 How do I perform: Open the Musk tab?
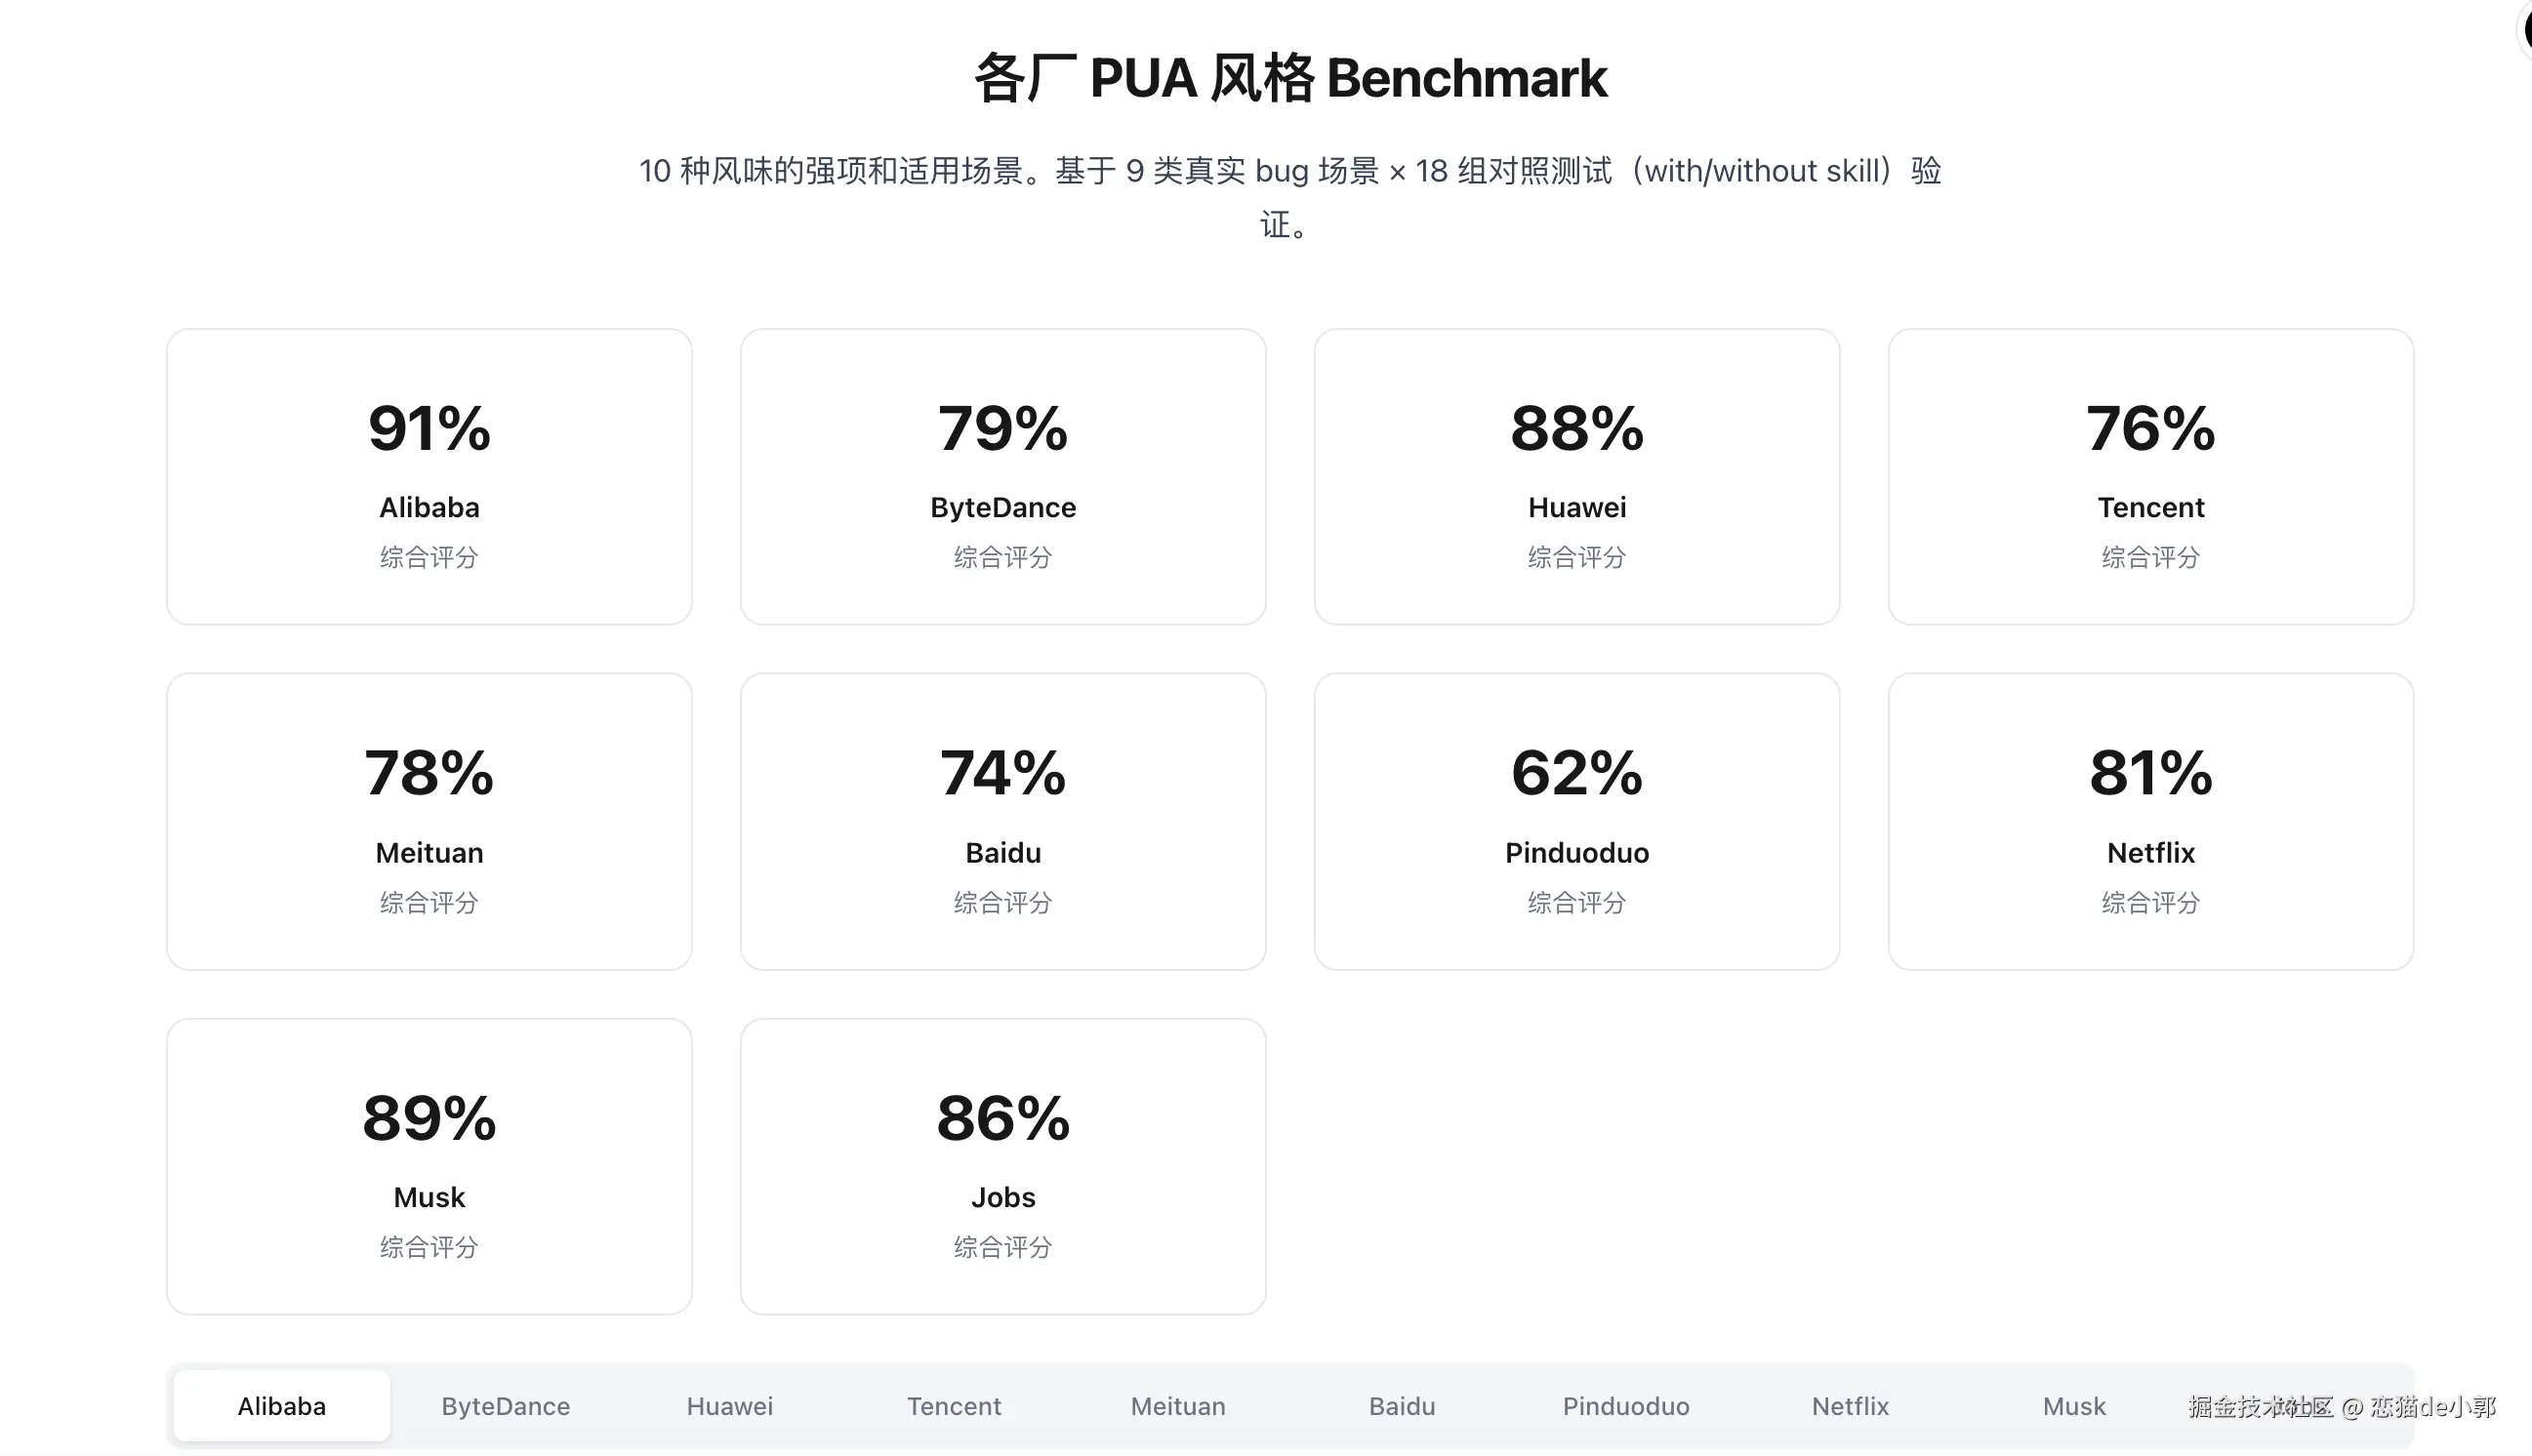click(x=2073, y=1406)
